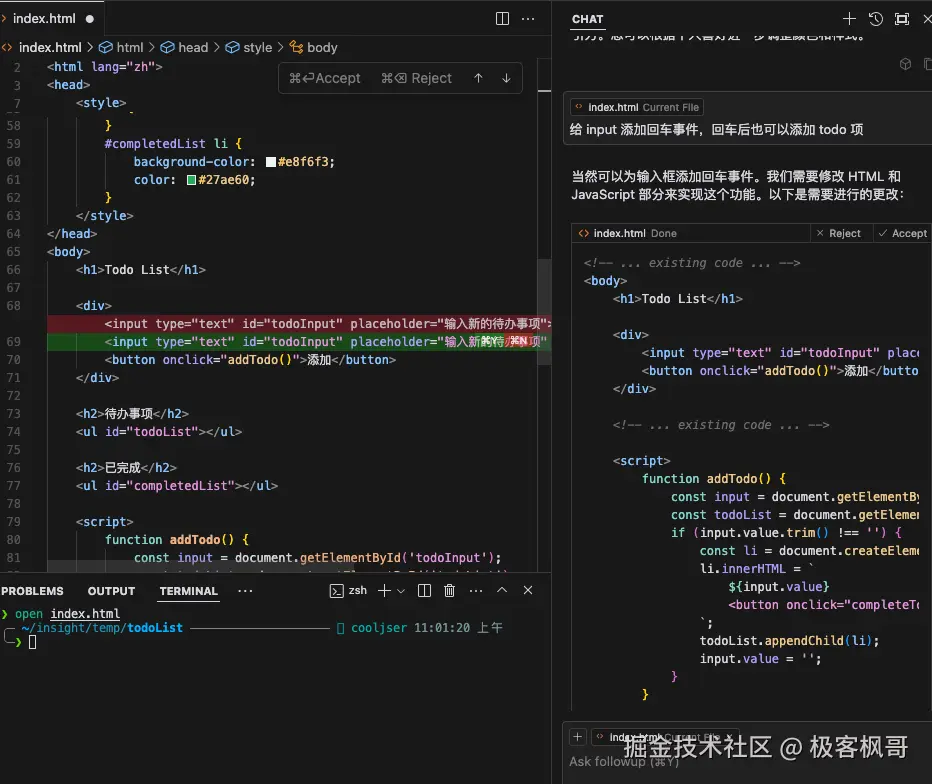Split the editor with the split icon

coord(502,18)
